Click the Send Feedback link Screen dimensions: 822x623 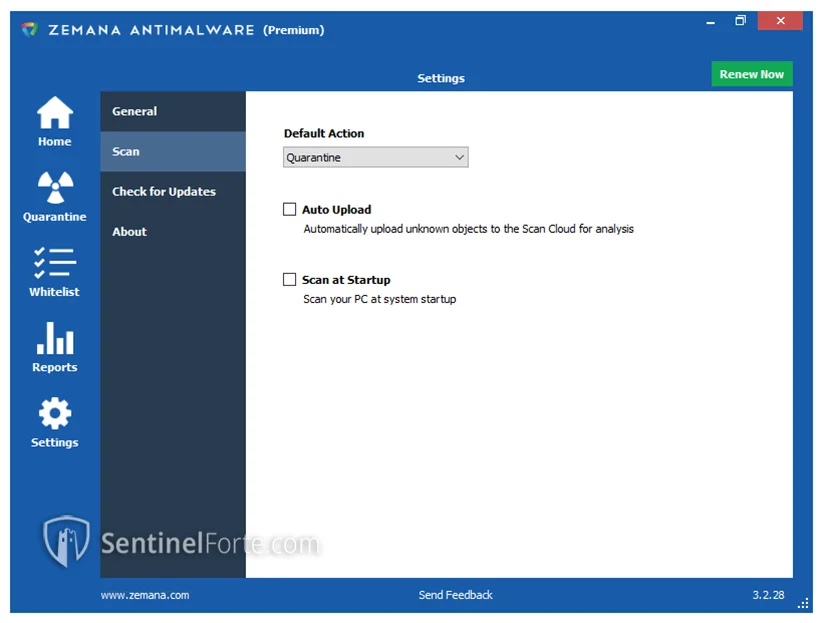point(456,595)
